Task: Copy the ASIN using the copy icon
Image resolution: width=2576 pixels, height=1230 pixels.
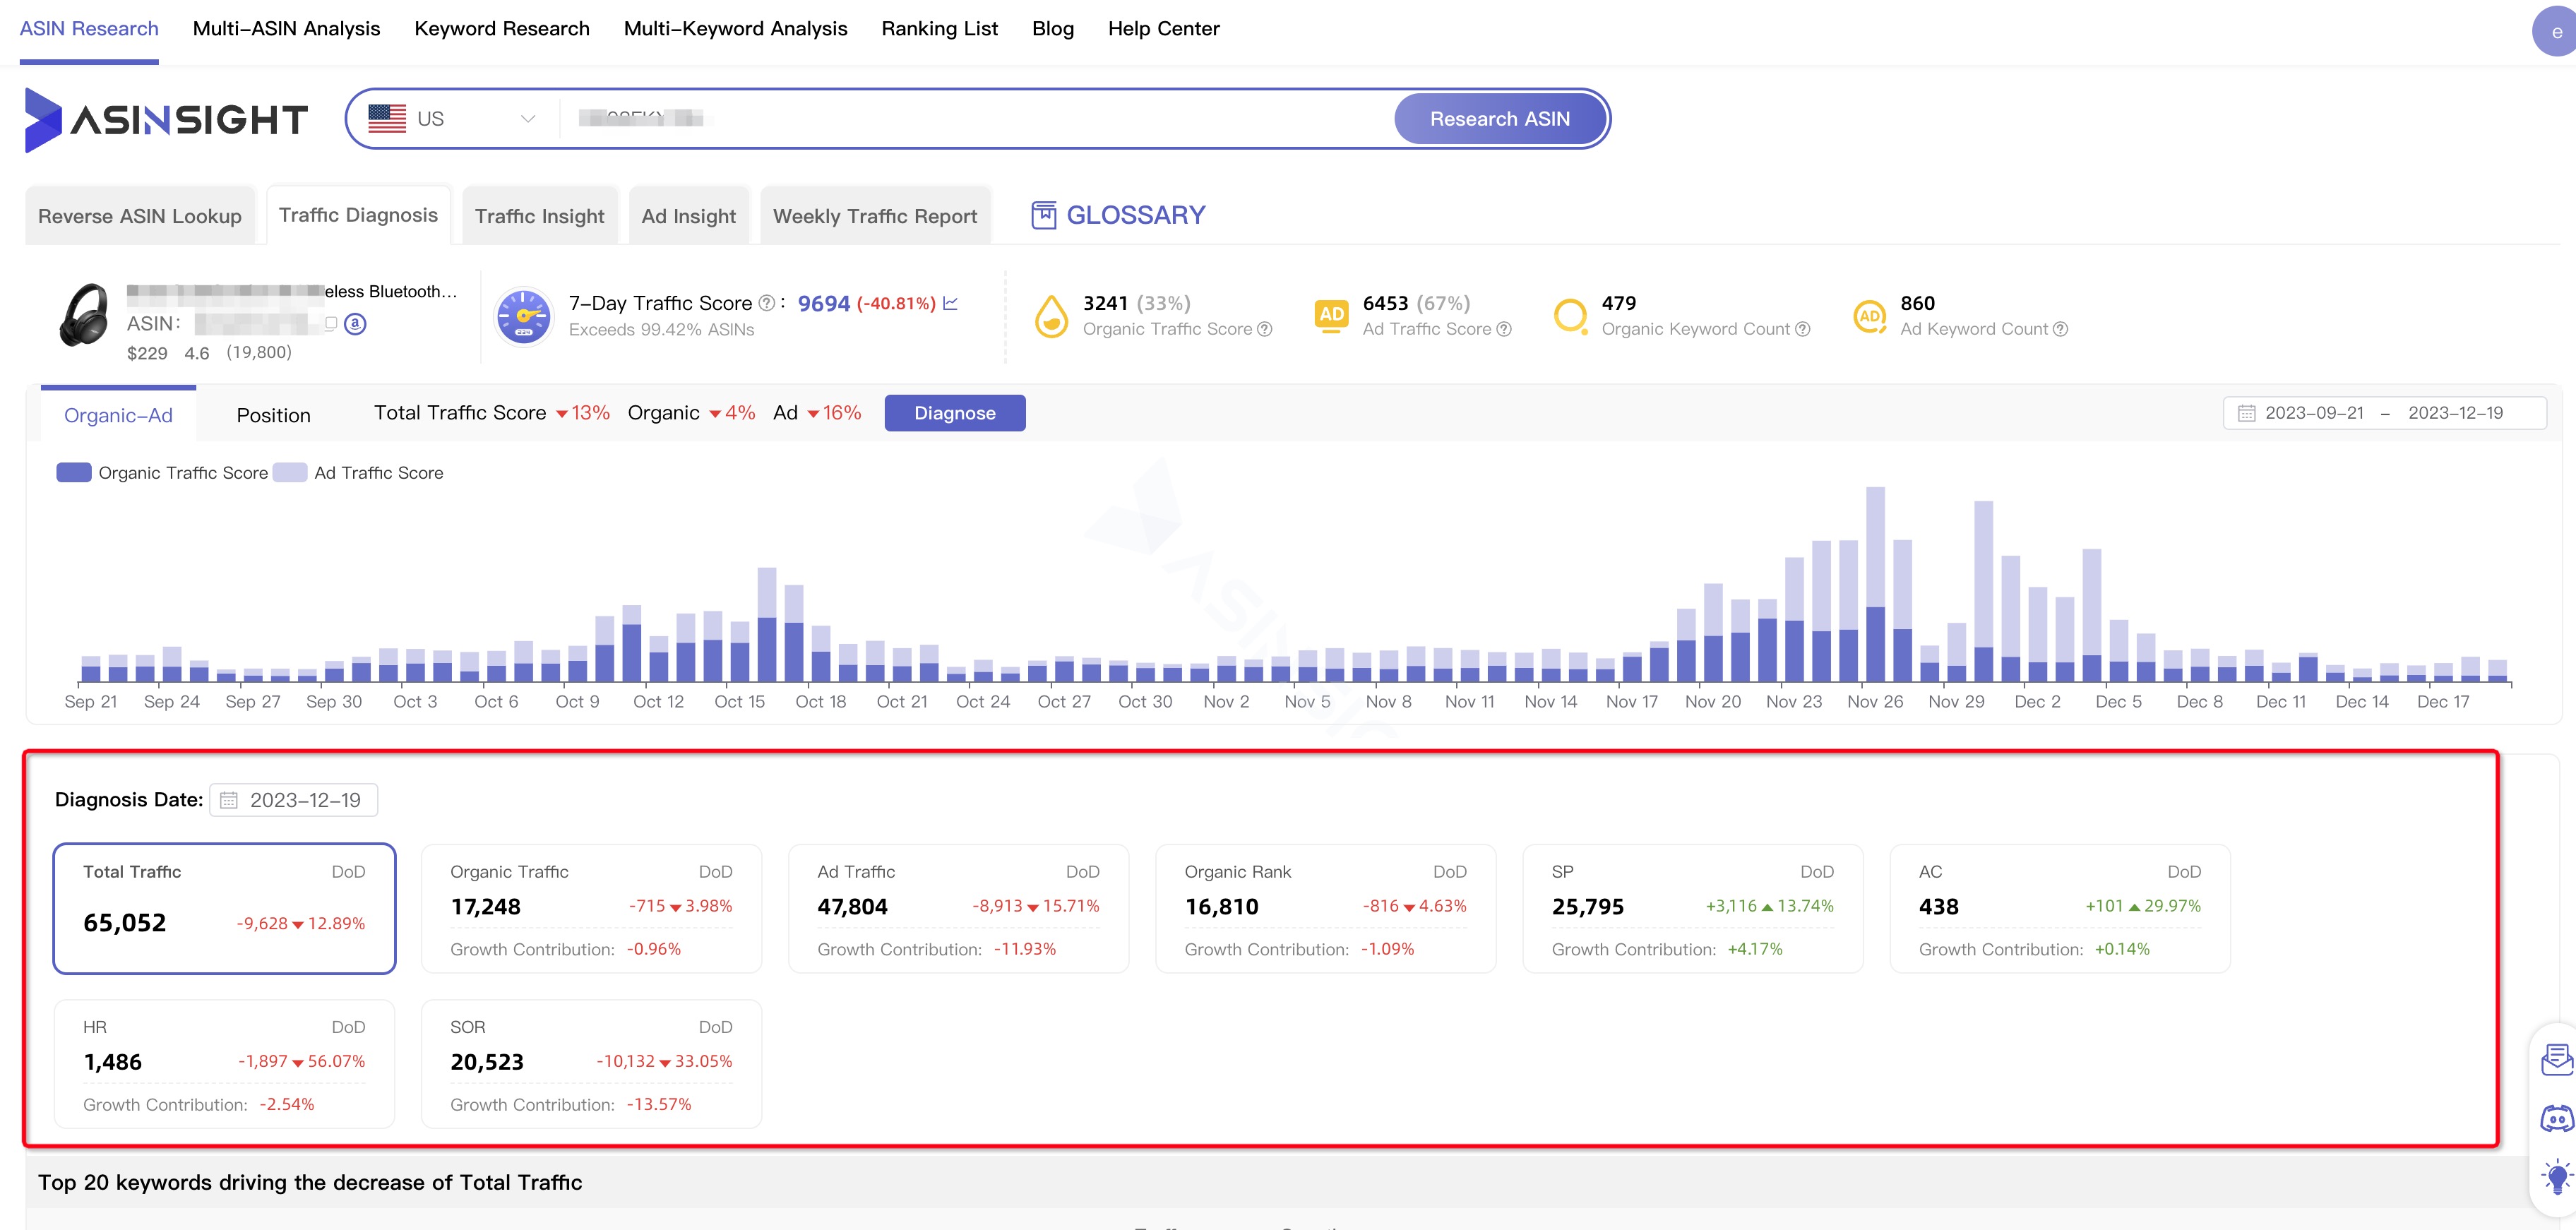Action: point(332,325)
